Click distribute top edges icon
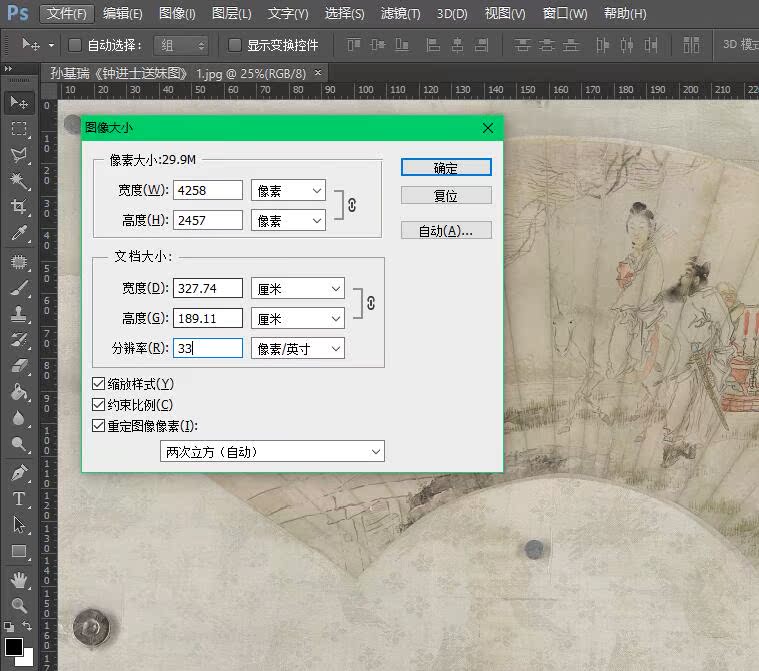The width and height of the screenshot is (759, 671). click(x=522, y=45)
